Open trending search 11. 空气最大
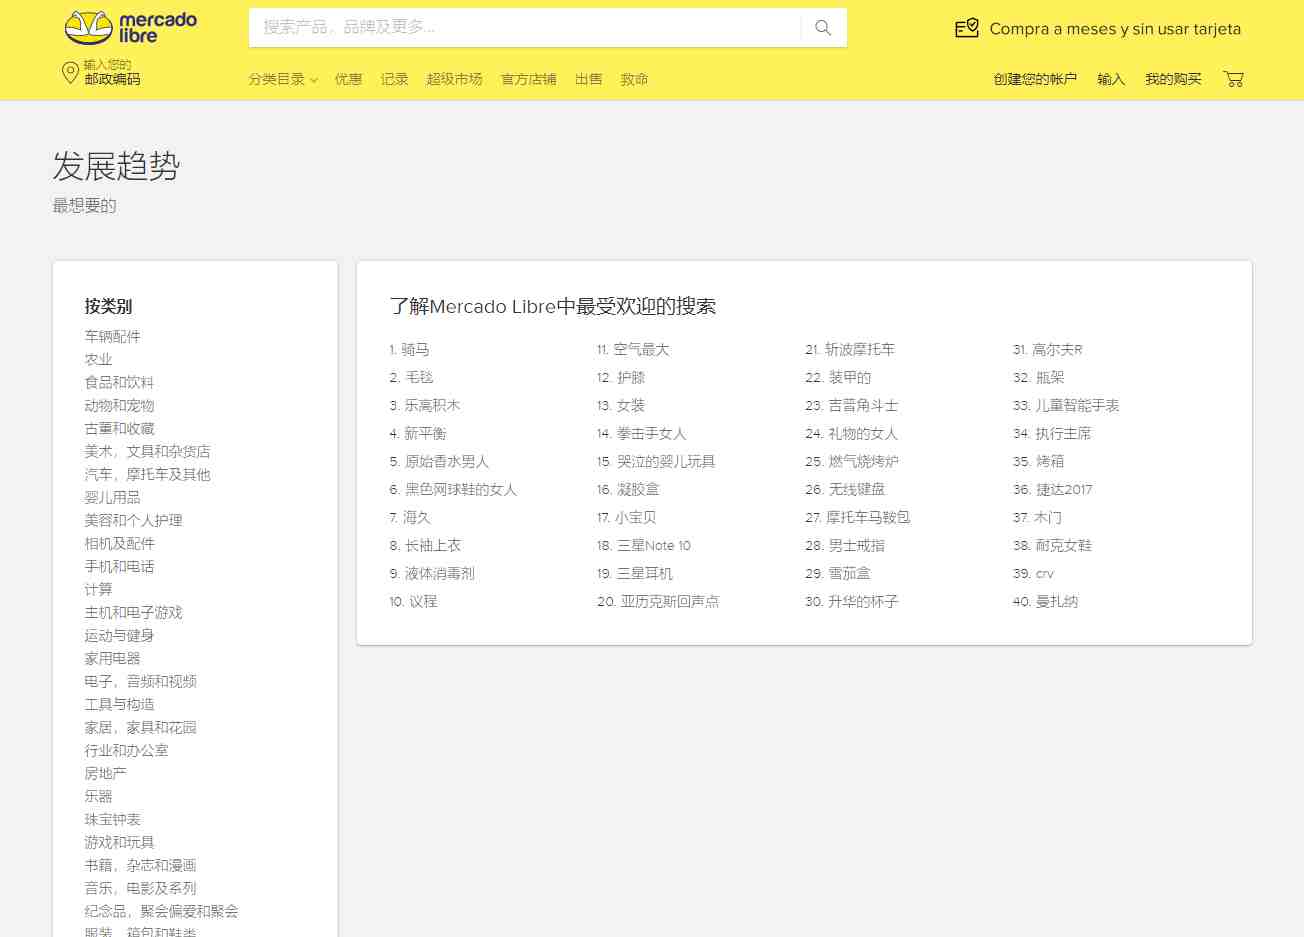The width and height of the screenshot is (1304, 937). [x=633, y=349]
